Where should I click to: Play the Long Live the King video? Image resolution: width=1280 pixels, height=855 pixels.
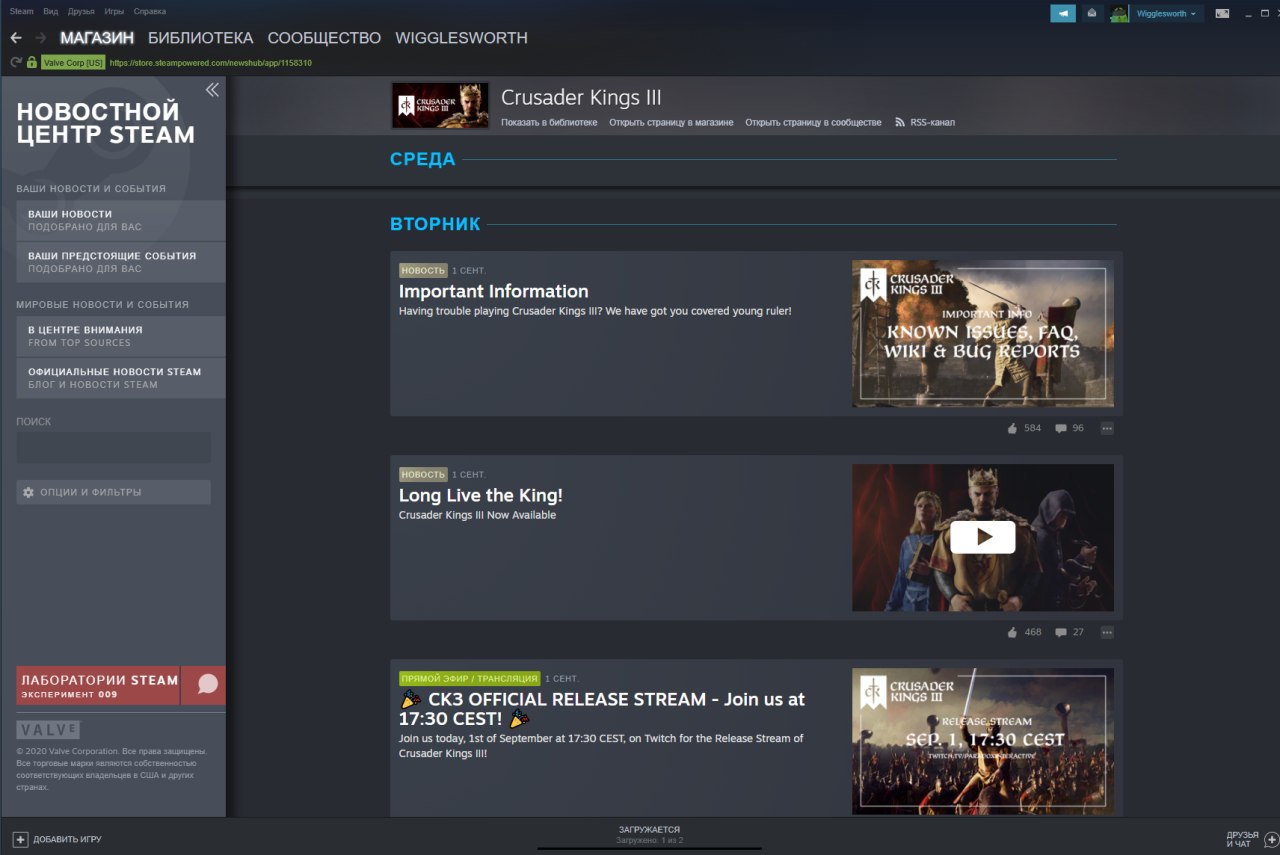[982, 537]
